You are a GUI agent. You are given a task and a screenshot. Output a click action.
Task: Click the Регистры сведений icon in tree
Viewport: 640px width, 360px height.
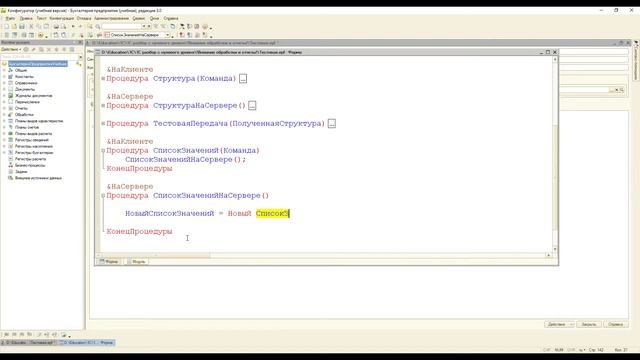11,140
